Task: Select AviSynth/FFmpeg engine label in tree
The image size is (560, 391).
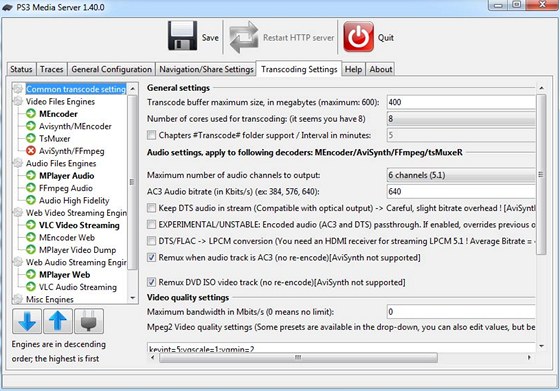Action: [71, 151]
